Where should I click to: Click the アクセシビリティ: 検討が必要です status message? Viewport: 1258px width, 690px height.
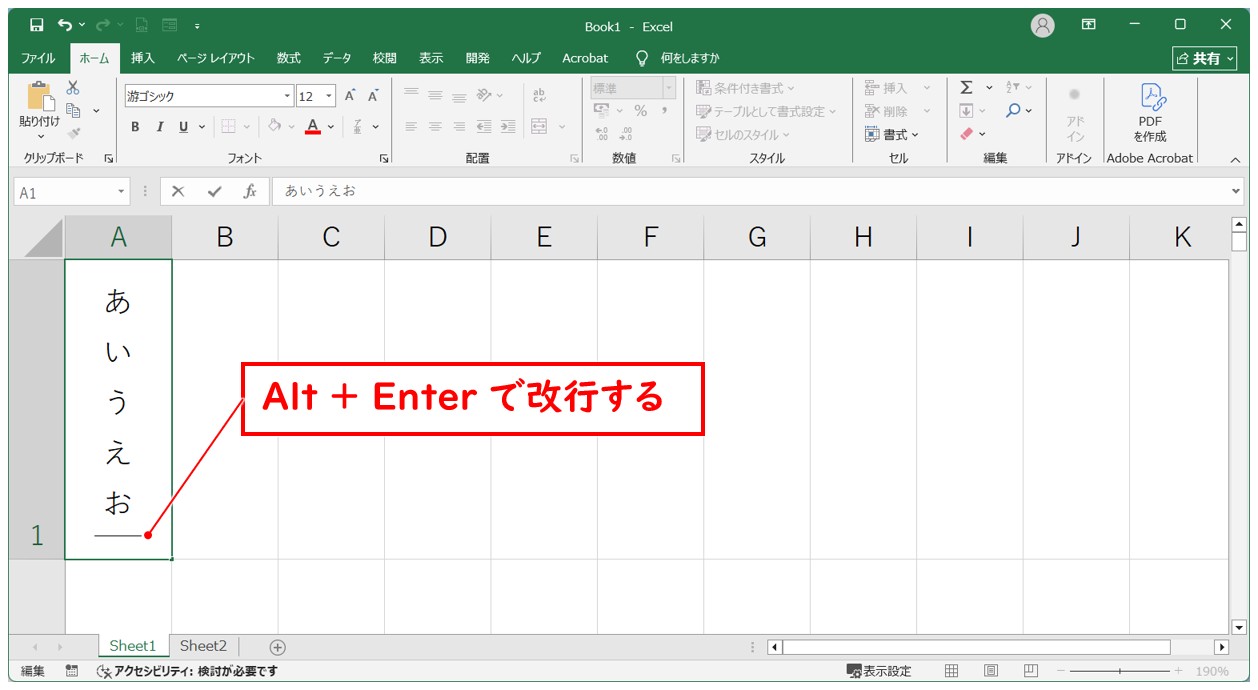186,671
